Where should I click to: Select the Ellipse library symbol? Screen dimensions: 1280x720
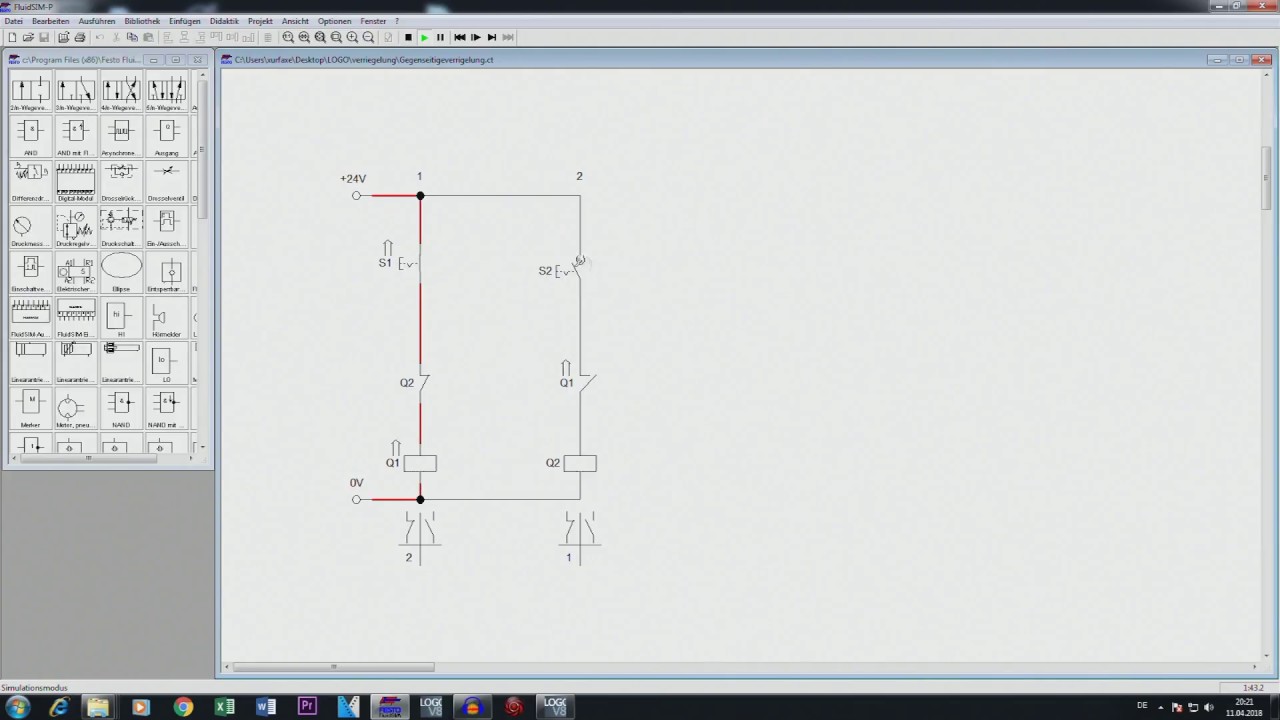tap(120, 274)
